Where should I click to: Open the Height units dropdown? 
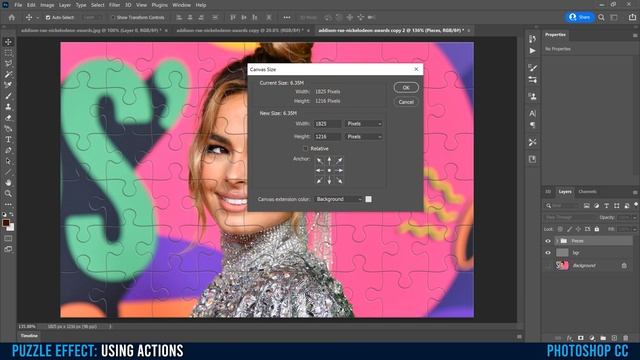click(x=364, y=137)
